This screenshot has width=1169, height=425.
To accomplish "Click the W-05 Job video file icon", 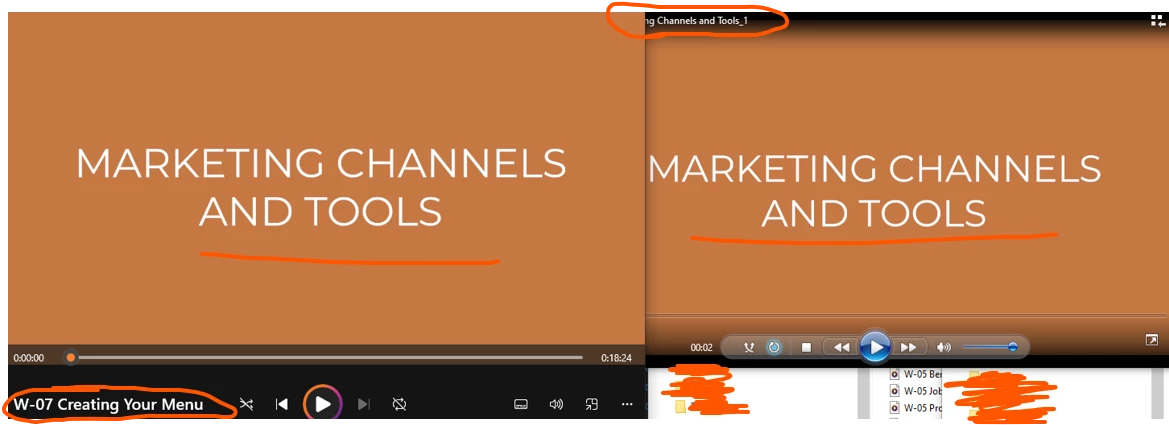I will pyautogui.click(x=895, y=391).
